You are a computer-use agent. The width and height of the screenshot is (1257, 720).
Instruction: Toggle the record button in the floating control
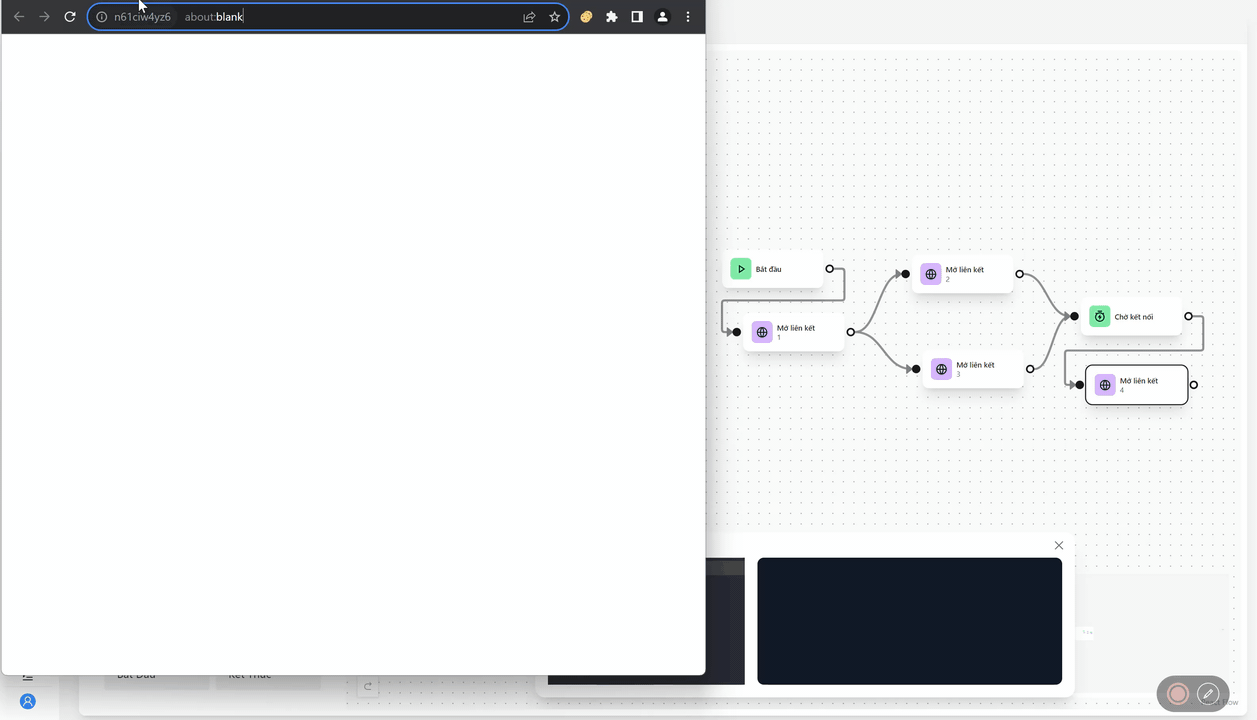(1178, 693)
